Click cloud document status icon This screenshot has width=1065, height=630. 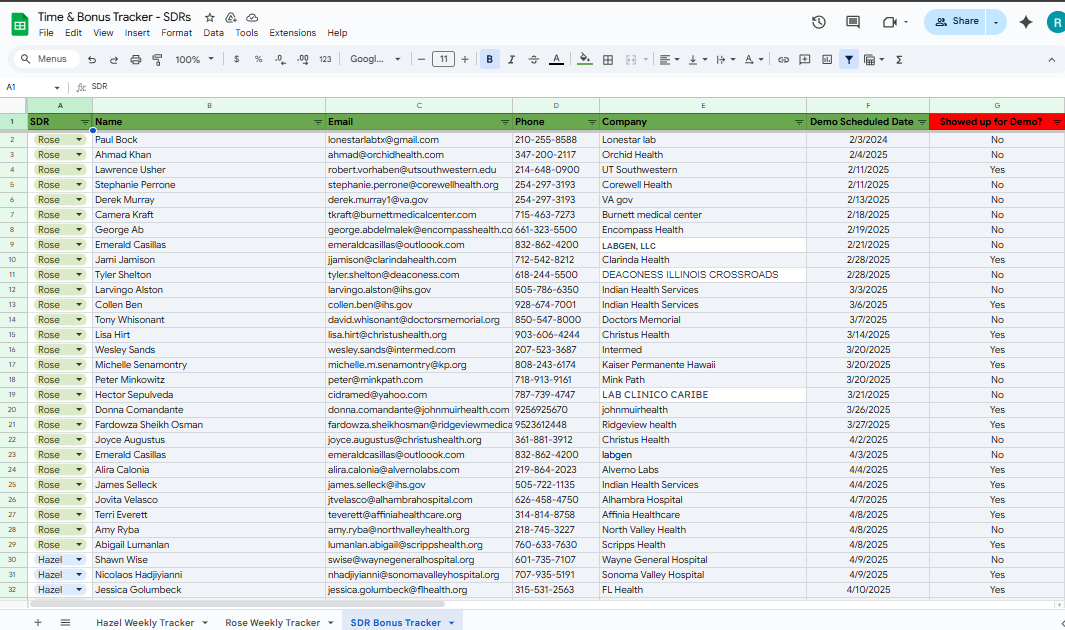point(252,17)
